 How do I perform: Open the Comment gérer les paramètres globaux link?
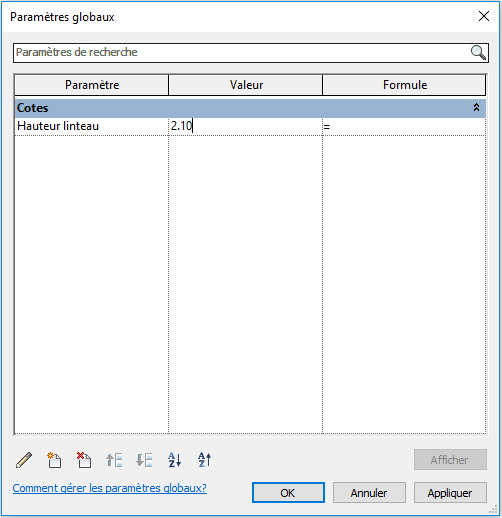(110, 488)
